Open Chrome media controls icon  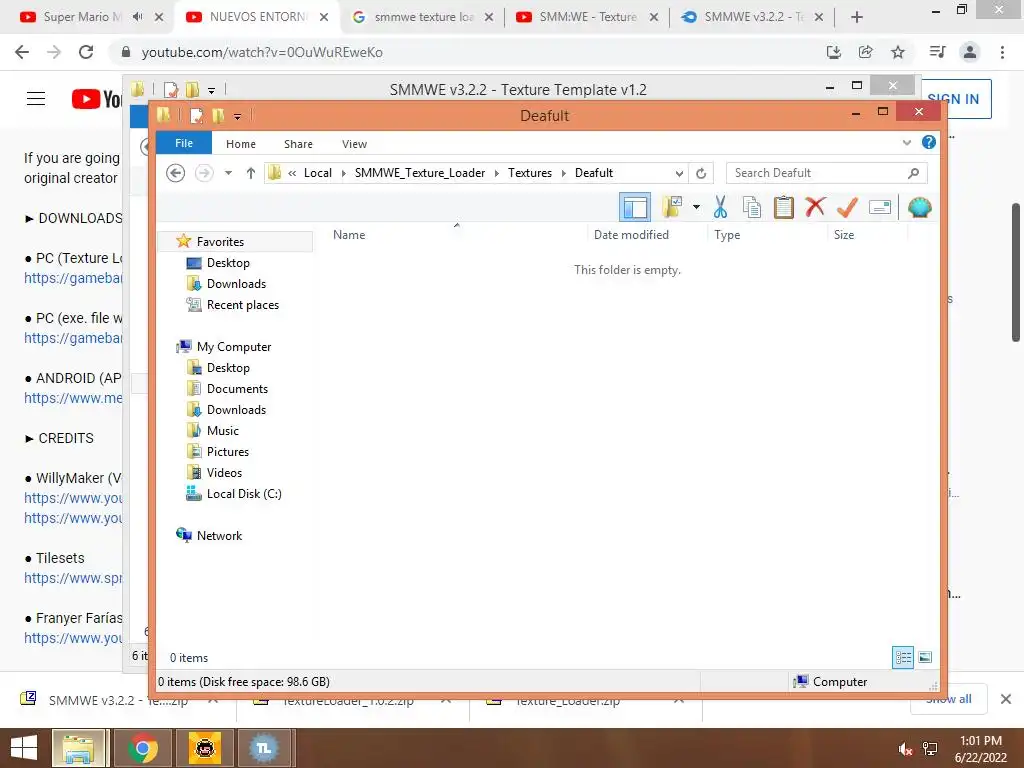click(937, 52)
